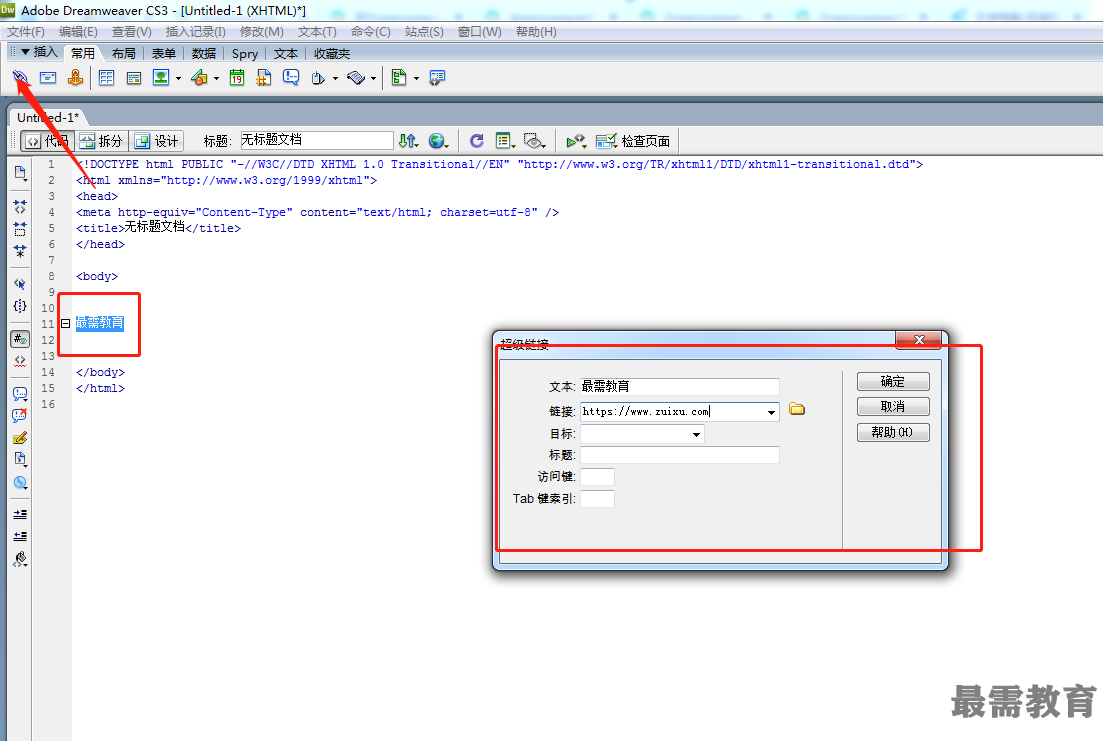Click Expand All icon in coding toolbar

point(20,251)
